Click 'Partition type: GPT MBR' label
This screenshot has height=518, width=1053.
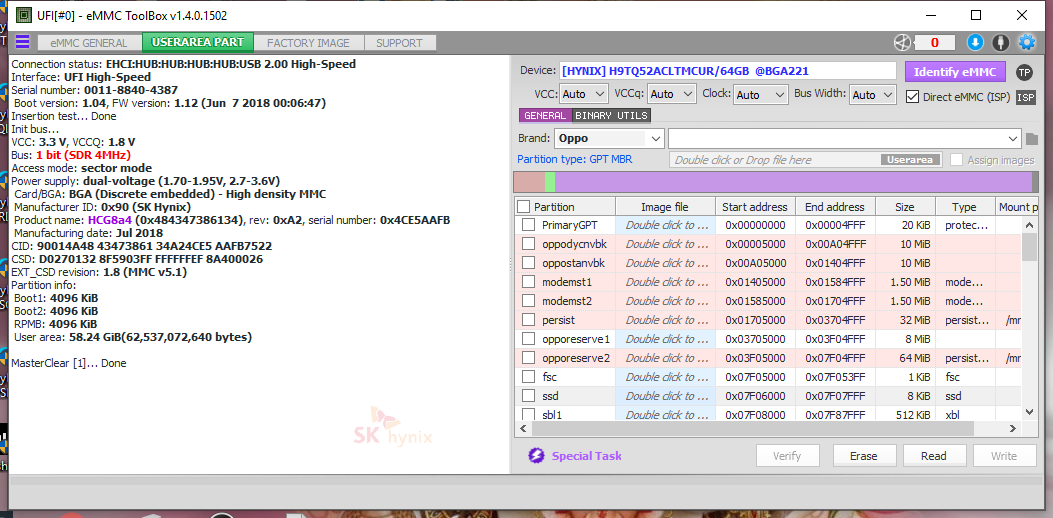(574, 159)
